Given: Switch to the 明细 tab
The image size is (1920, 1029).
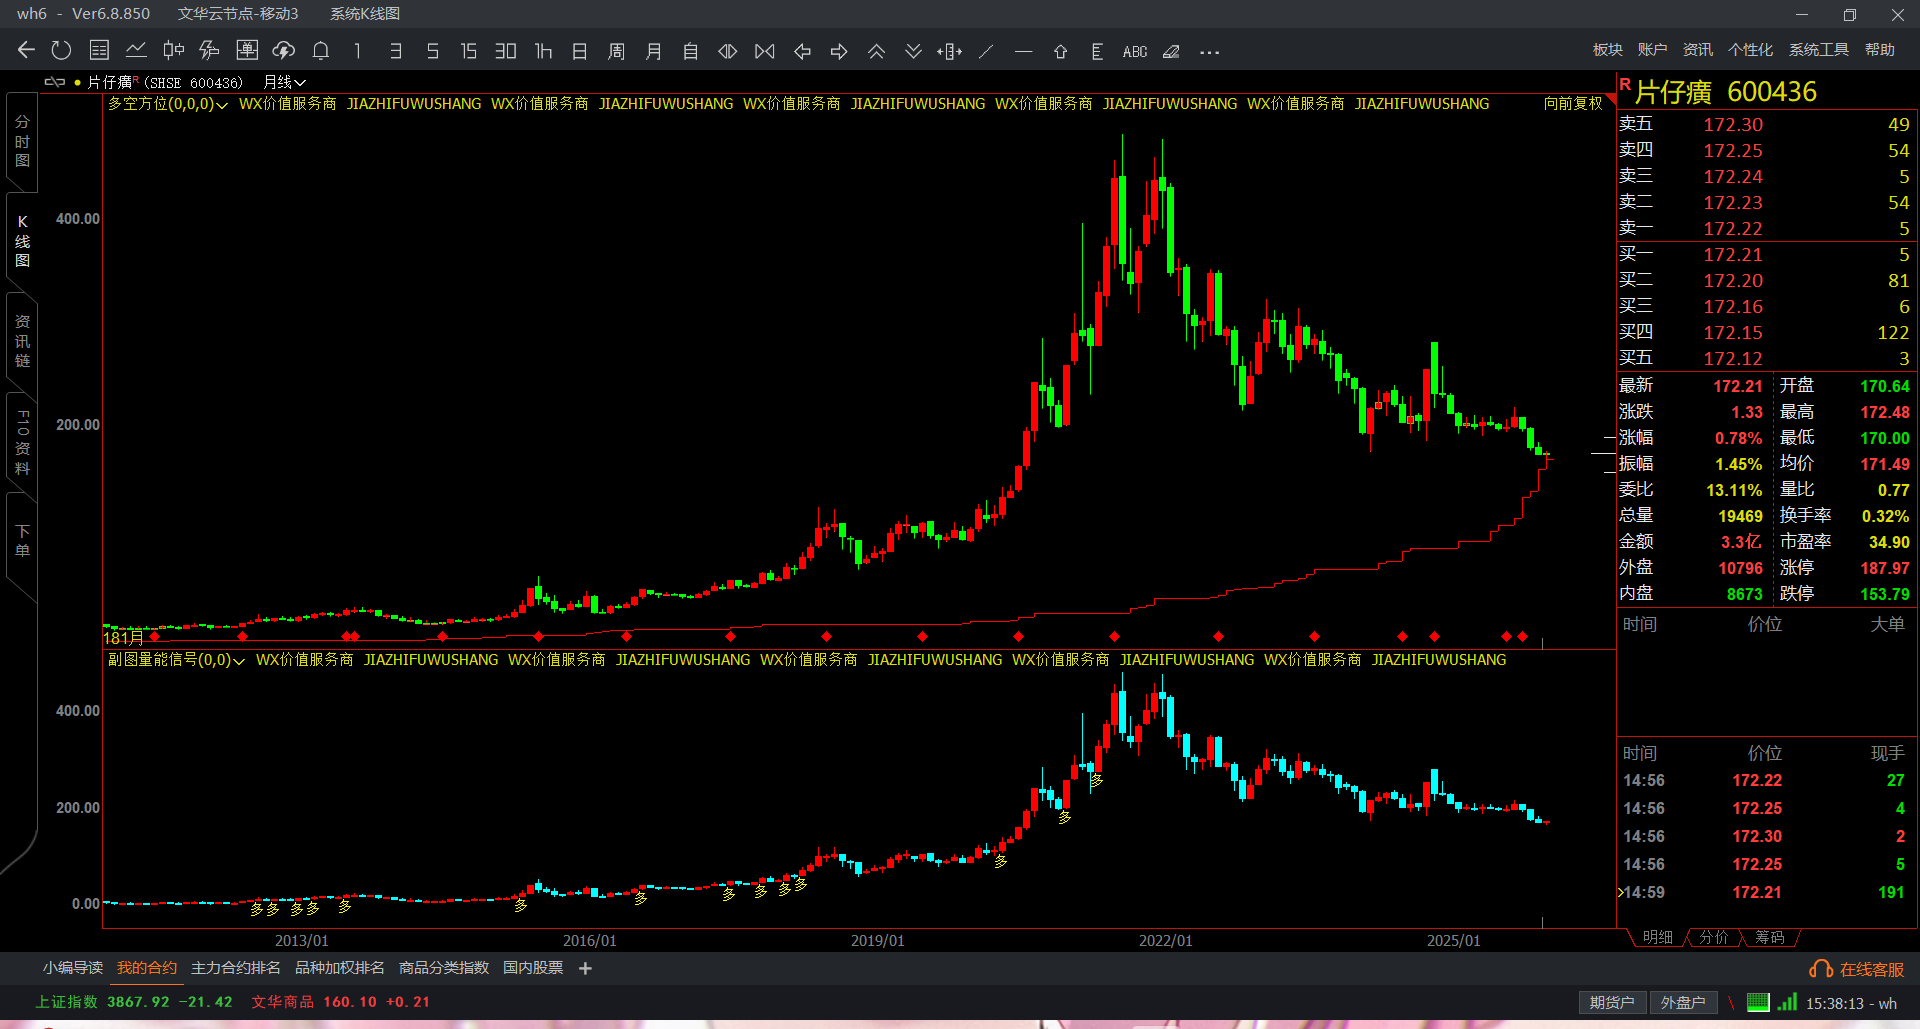Looking at the screenshot, I should (x=1657, y=937).
